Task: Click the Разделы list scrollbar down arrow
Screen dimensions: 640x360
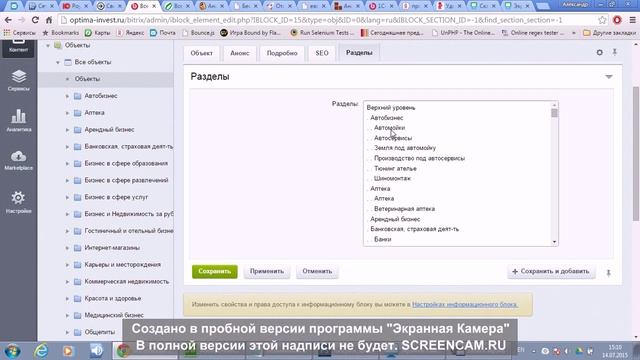Action: click(x=554, y=242)
